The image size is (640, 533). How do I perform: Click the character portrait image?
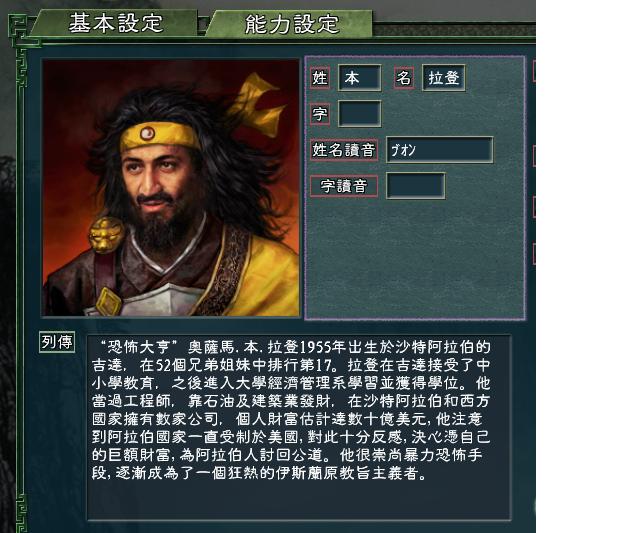(x=171, y=188)
